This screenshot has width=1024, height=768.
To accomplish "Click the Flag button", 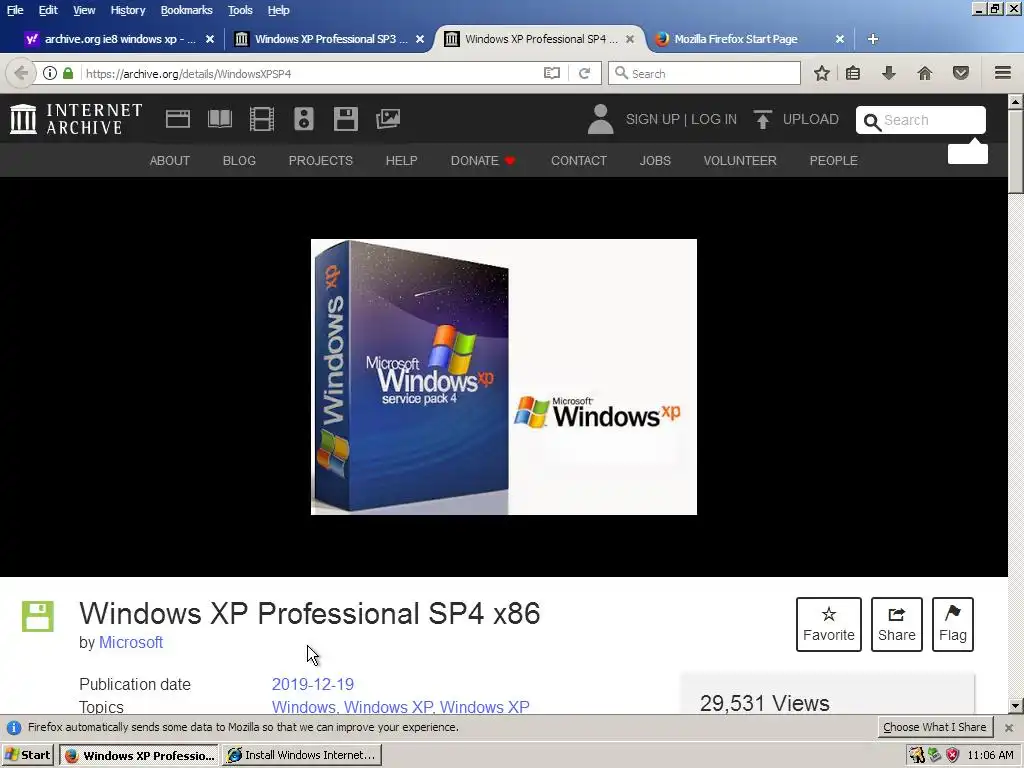I will (x=953, y=624).
